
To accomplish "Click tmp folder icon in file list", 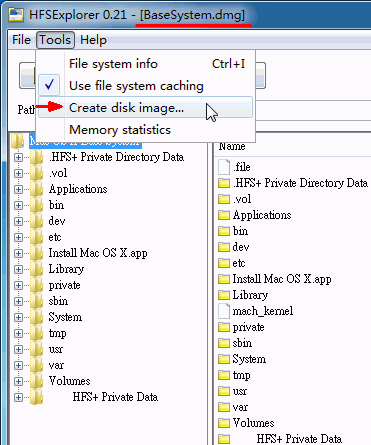I will point(224,375).
